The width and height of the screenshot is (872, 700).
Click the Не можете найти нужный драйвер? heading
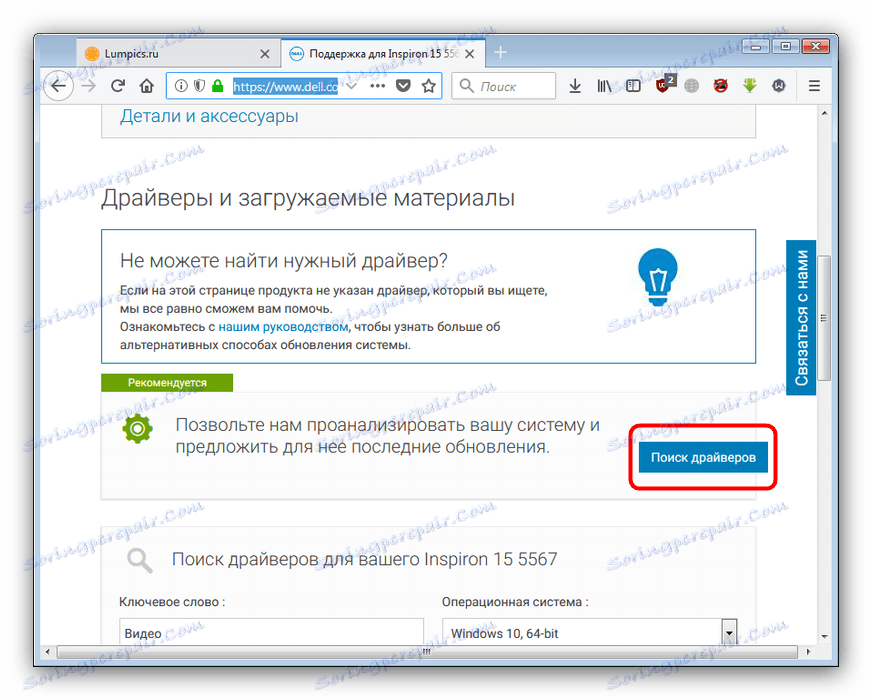(284, 261)
